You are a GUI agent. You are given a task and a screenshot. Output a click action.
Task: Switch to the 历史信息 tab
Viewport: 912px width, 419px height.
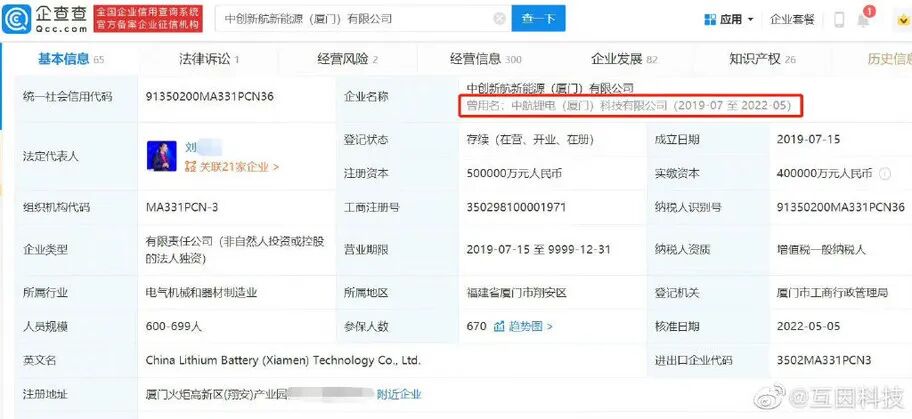tap(889, 59)
